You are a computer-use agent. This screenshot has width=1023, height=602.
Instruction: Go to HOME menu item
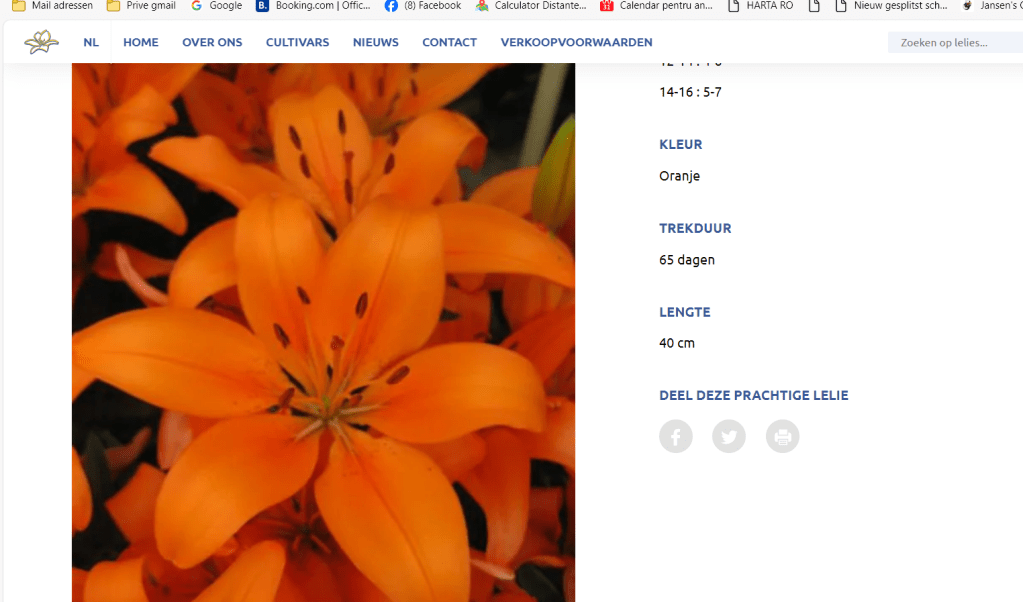tap(140, 42)
